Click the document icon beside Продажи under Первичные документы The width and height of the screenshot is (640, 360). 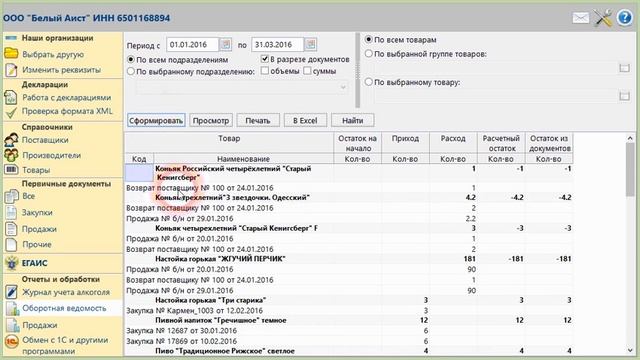click(x=11, y=229)
